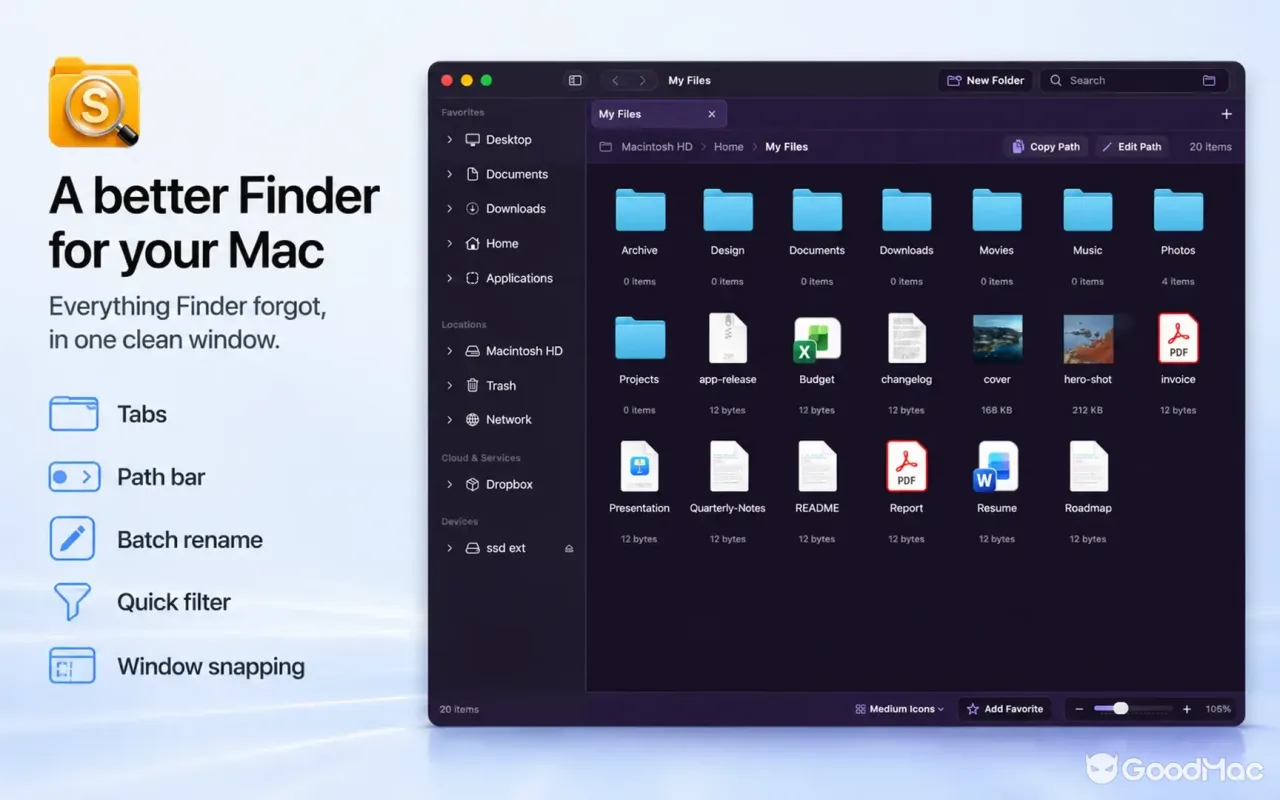This screenshot has width=1280, height=800.
Task: Navigate to Home in path bar
Action: click(x=728, y=147)
